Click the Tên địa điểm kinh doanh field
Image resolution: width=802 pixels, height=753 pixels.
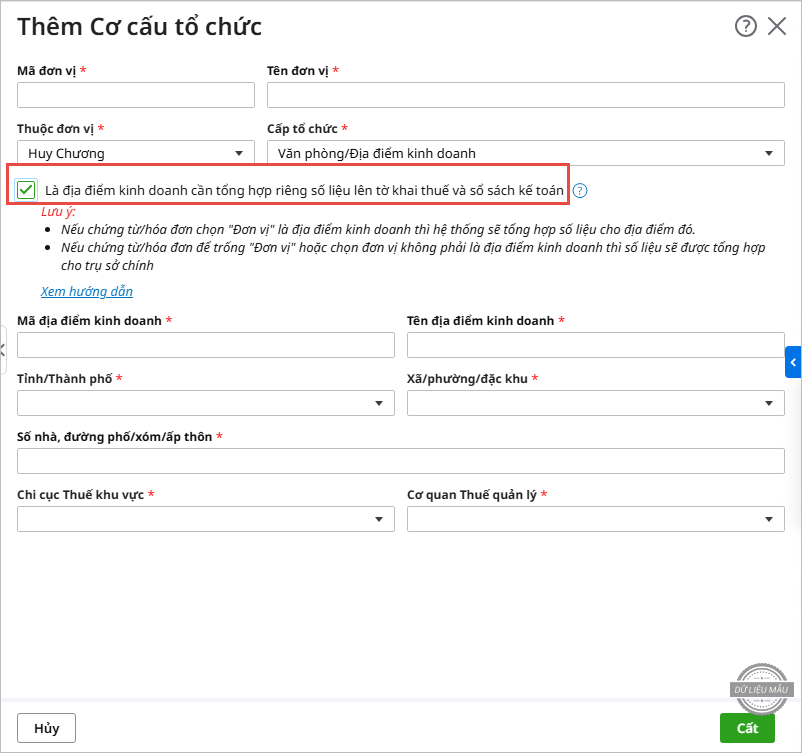pyautogui.click(x=595, y=345)
